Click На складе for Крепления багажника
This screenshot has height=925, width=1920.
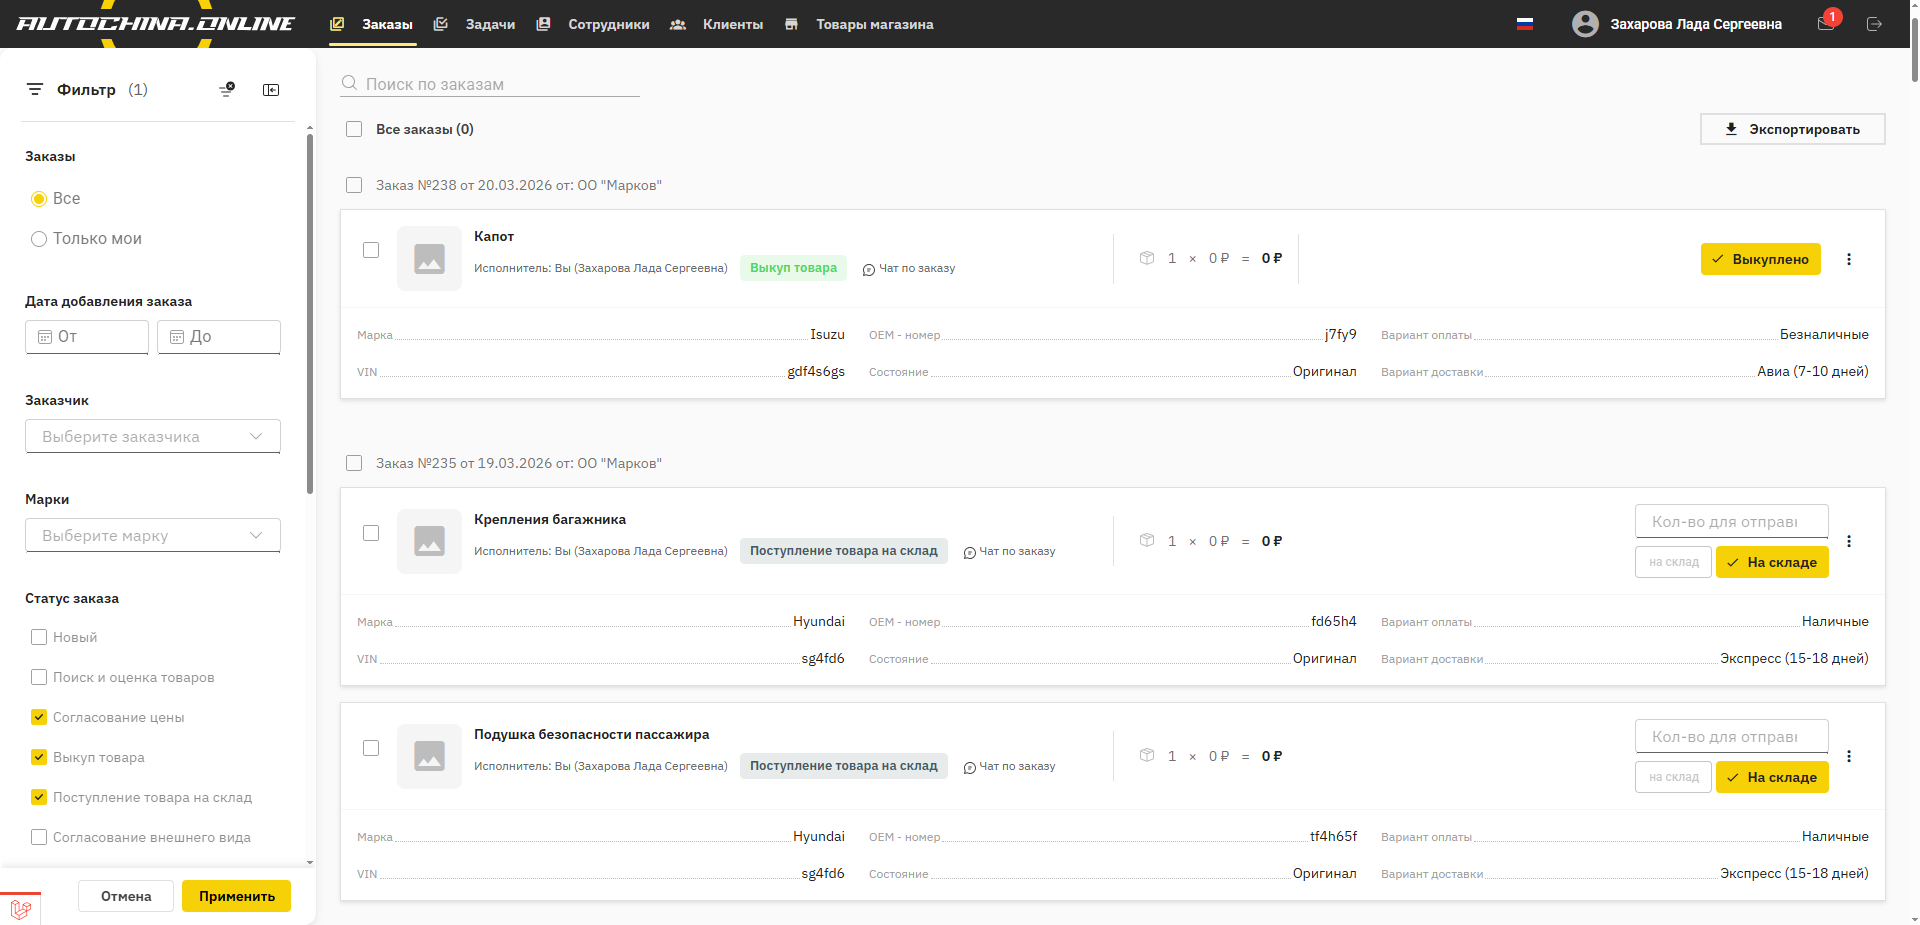coord(1772,562)
